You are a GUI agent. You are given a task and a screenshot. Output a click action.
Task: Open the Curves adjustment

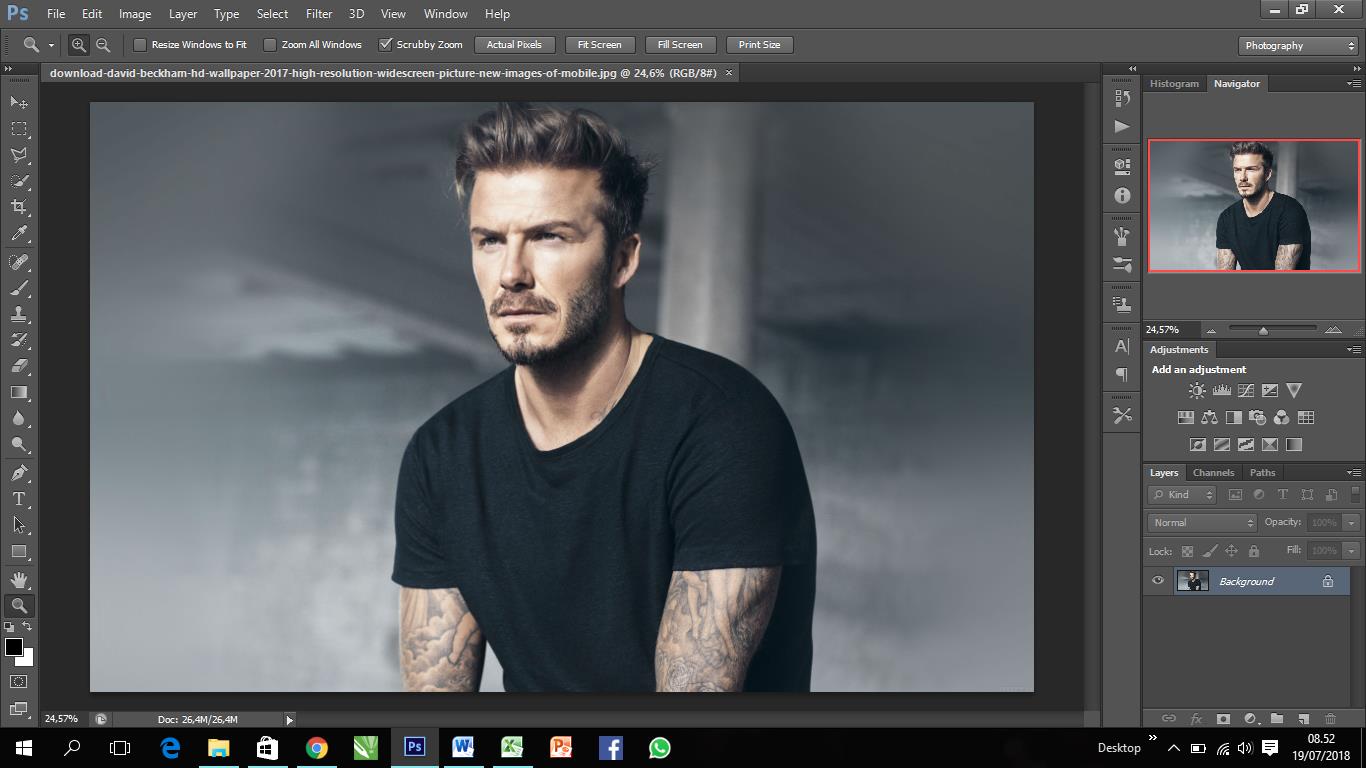(1245, 390)
